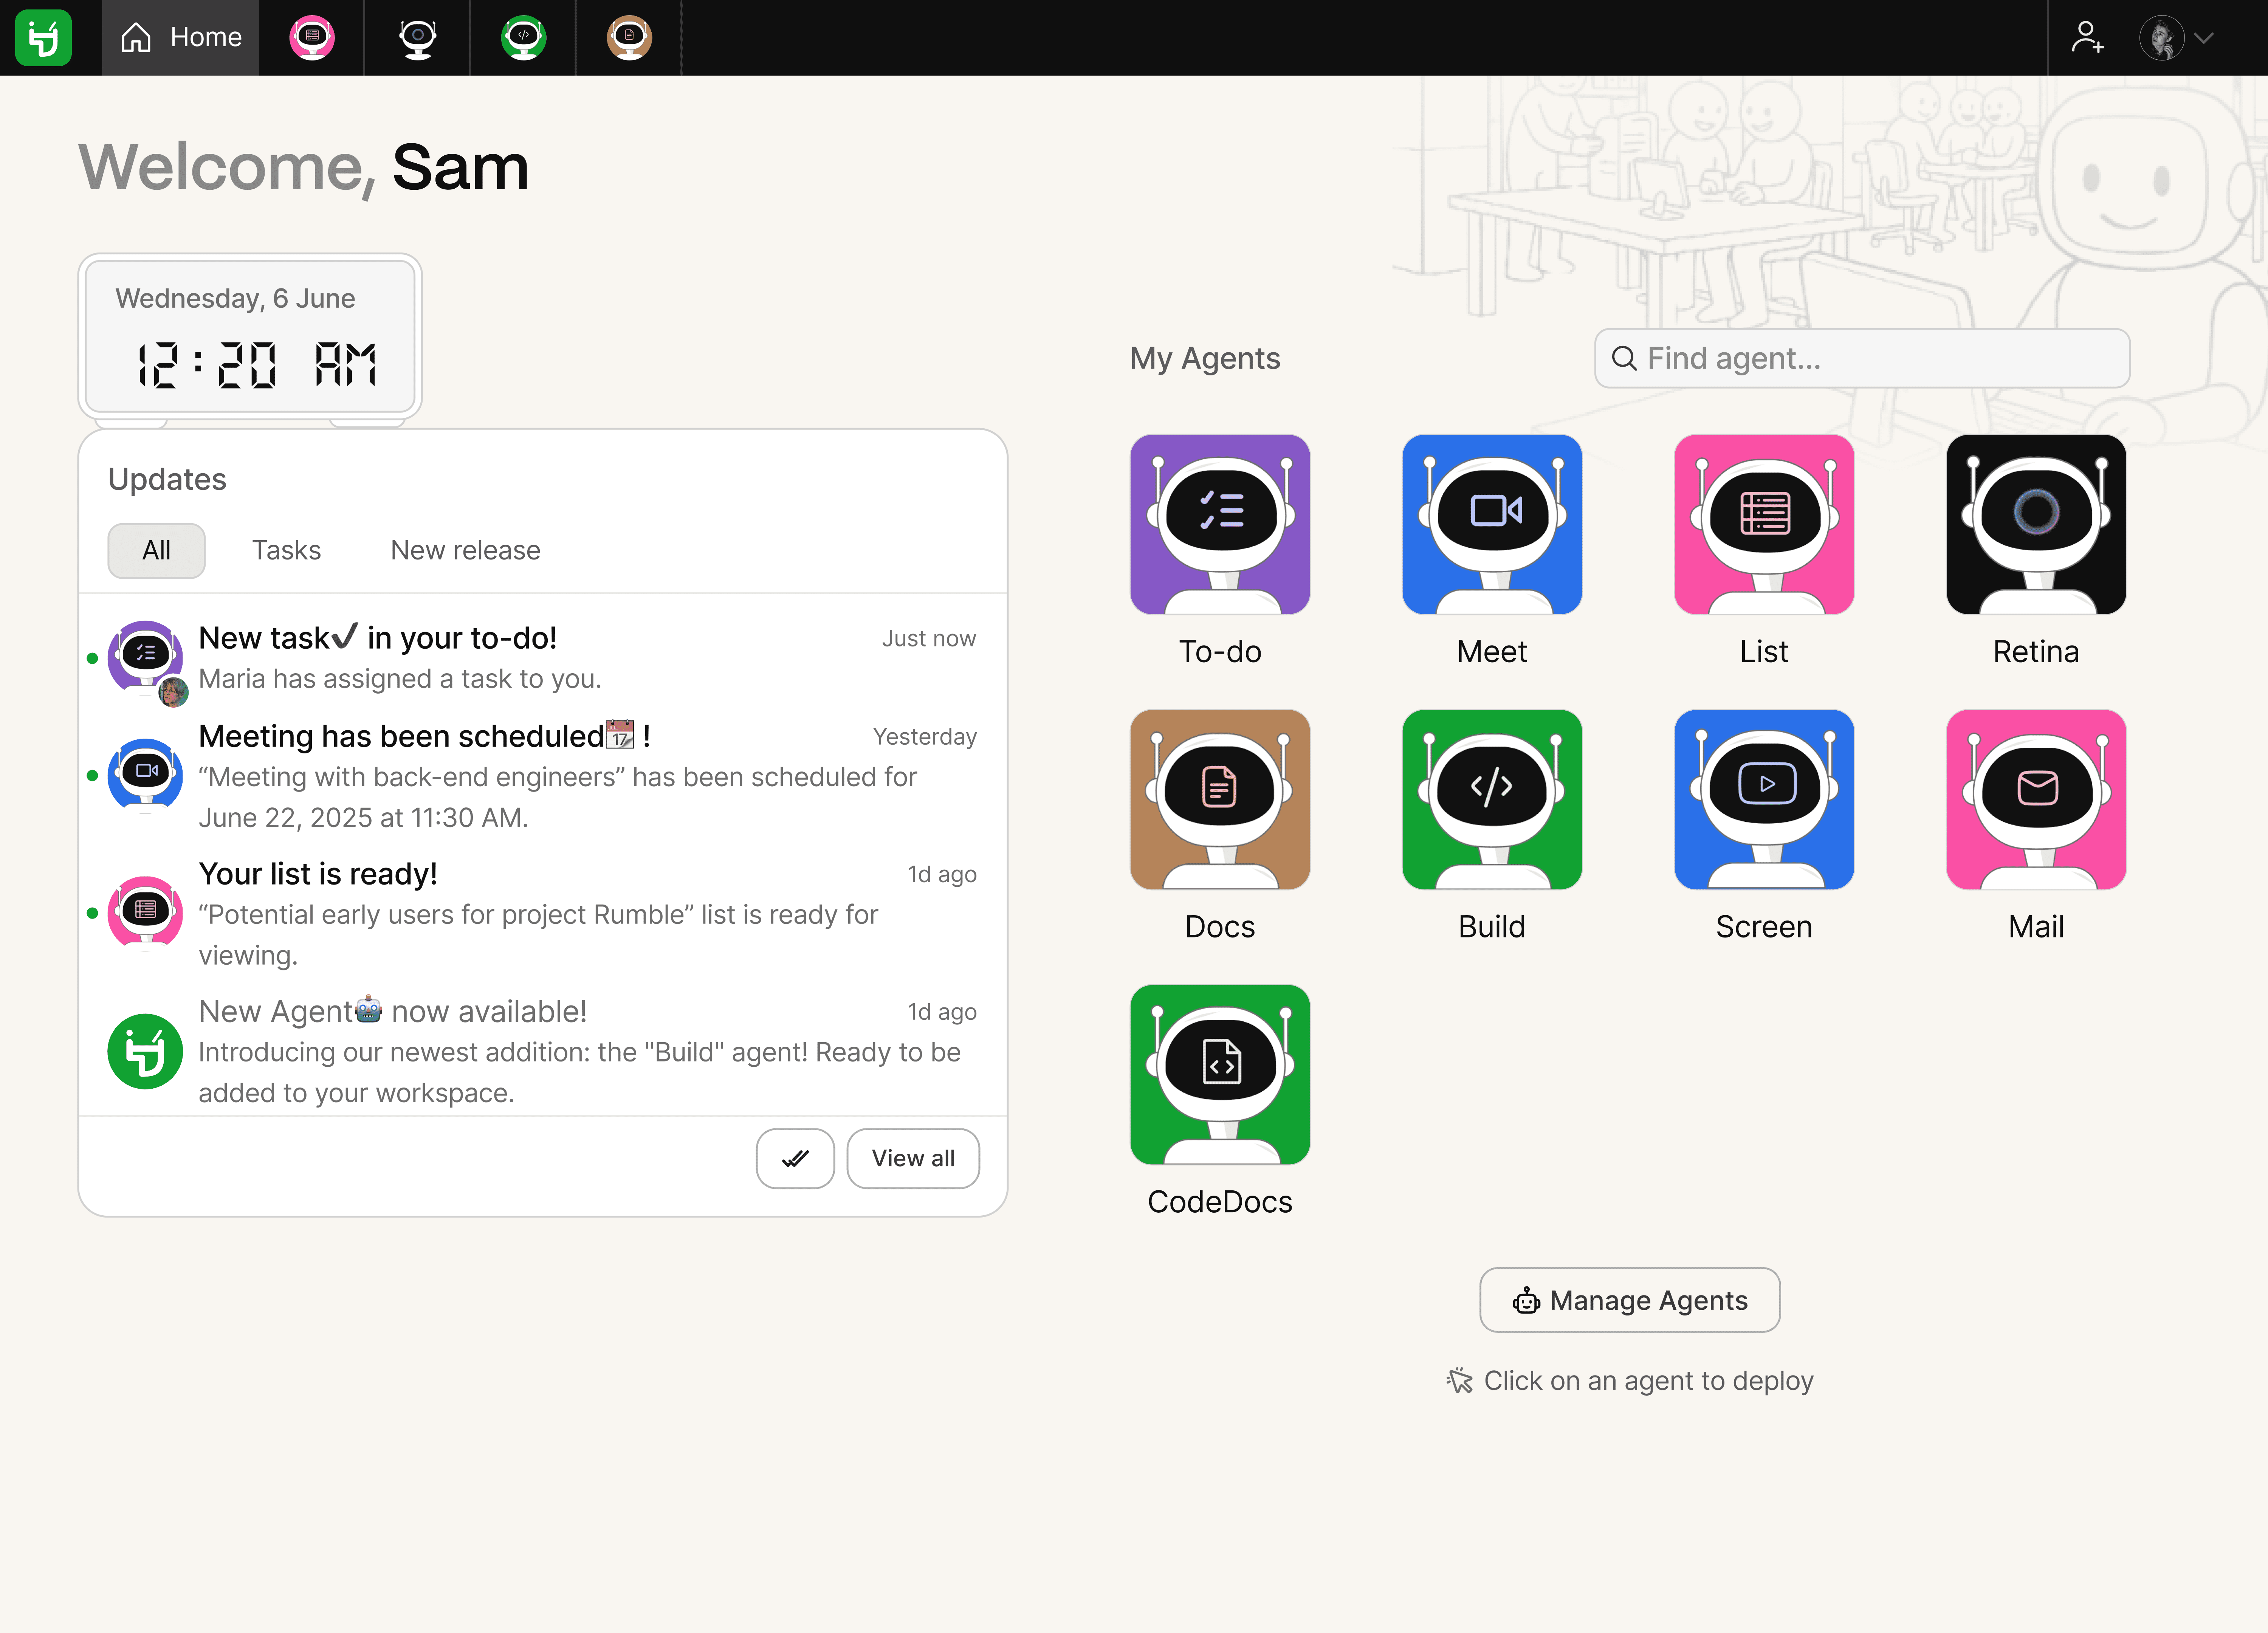Open the Mail agent
Image resolution: width=2268 pixels, height=1633 pixels.
(x=2035, y=799)
